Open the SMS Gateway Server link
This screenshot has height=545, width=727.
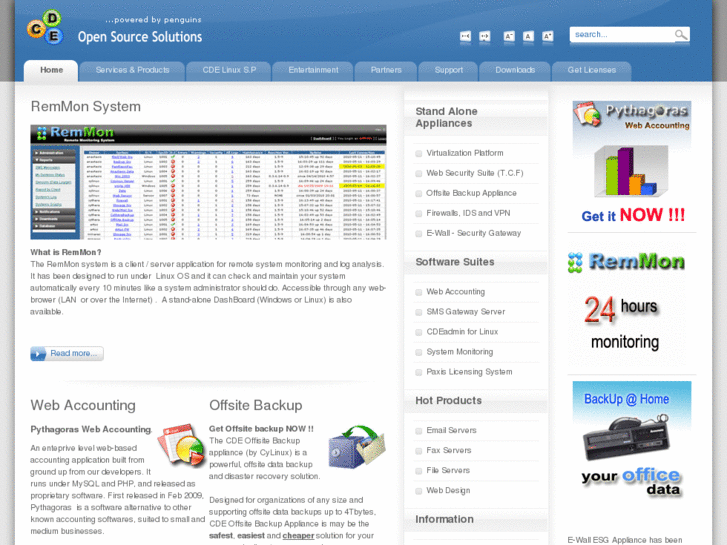[466, 312]
